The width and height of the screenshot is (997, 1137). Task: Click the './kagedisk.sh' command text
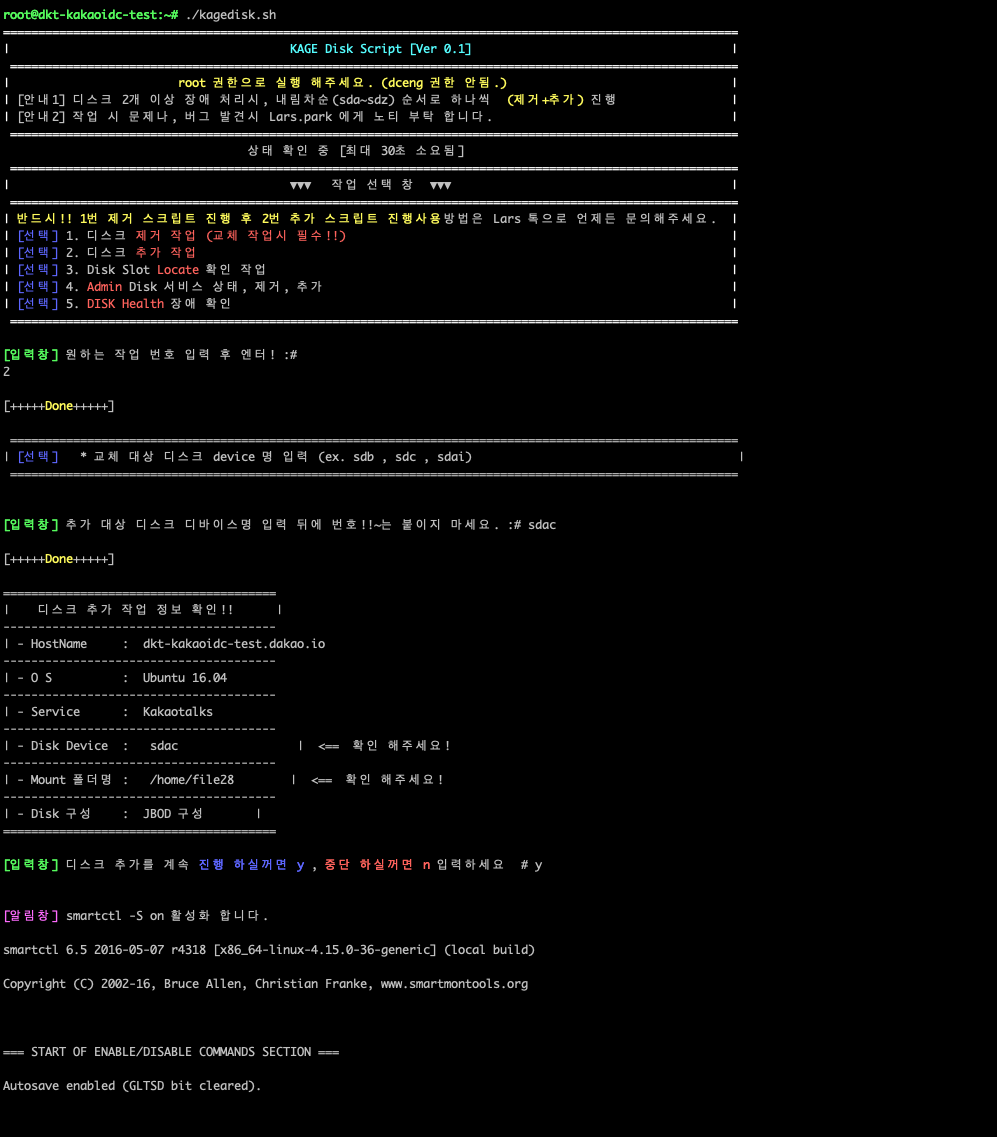coord(231,15)
